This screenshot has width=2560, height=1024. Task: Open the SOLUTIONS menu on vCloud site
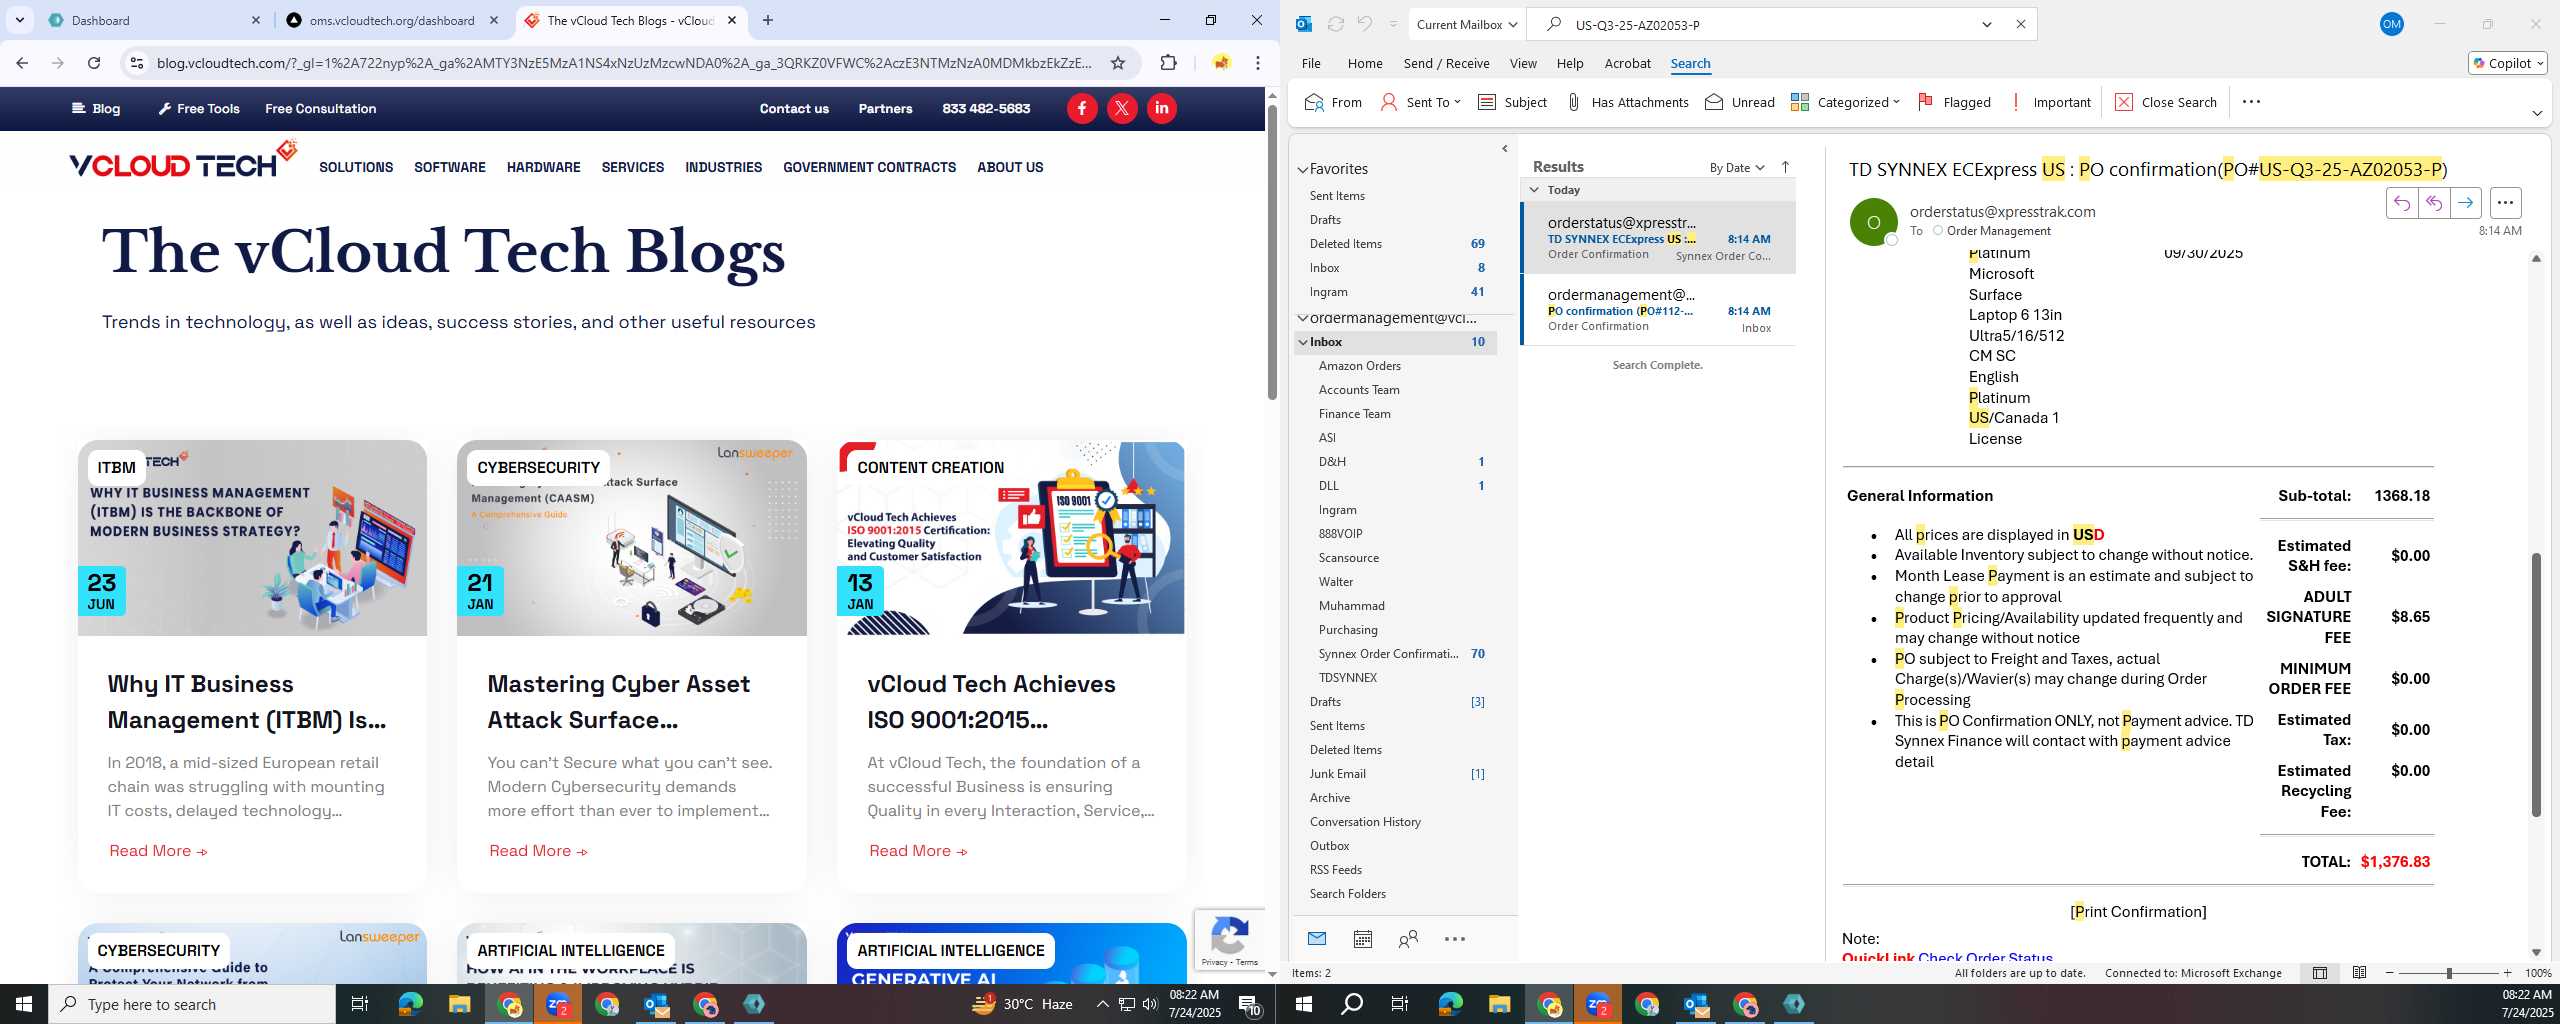tap(356, 167)
